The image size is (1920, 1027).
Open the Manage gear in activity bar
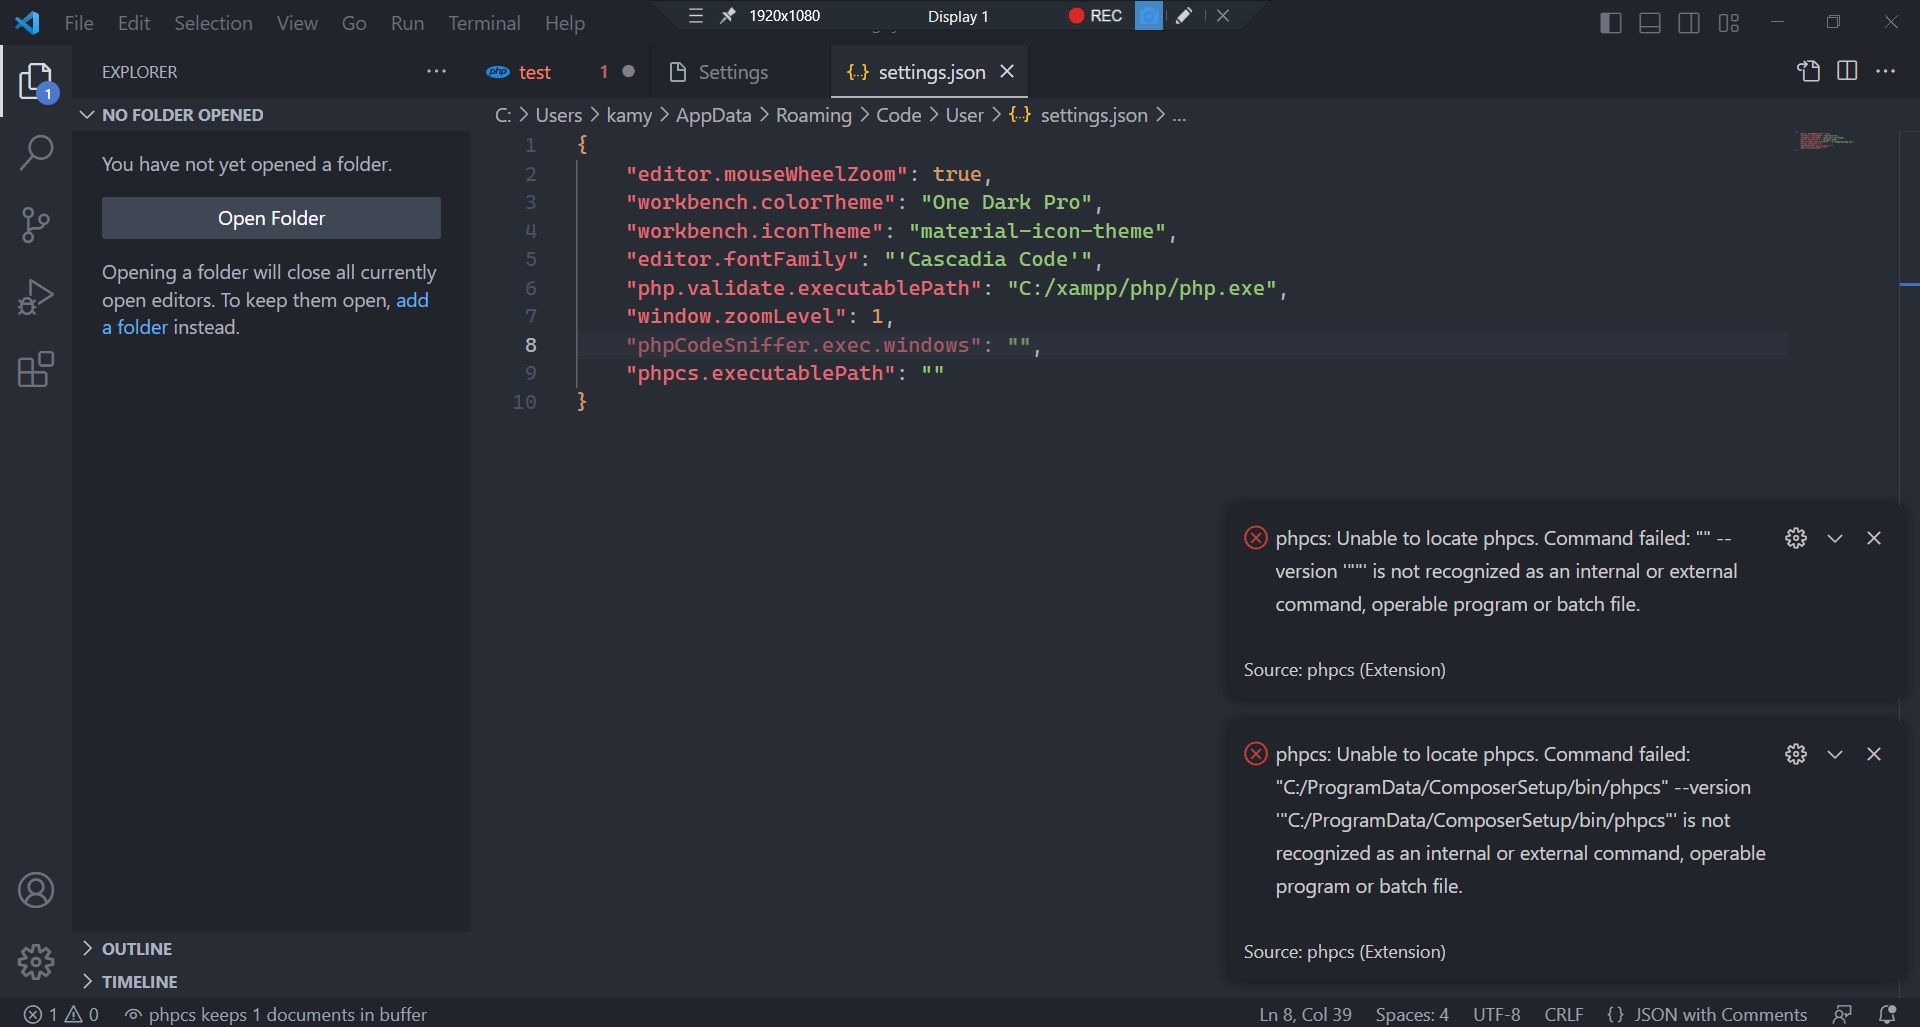[36, 962]
